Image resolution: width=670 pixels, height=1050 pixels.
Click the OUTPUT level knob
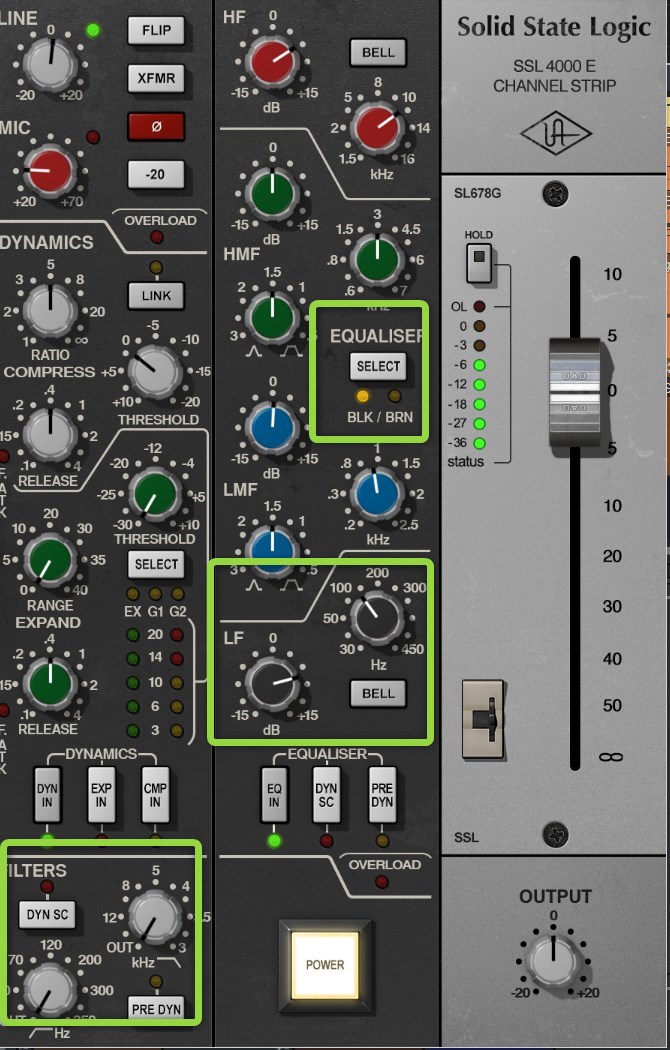pyautogui.click(x=554, y=962)
